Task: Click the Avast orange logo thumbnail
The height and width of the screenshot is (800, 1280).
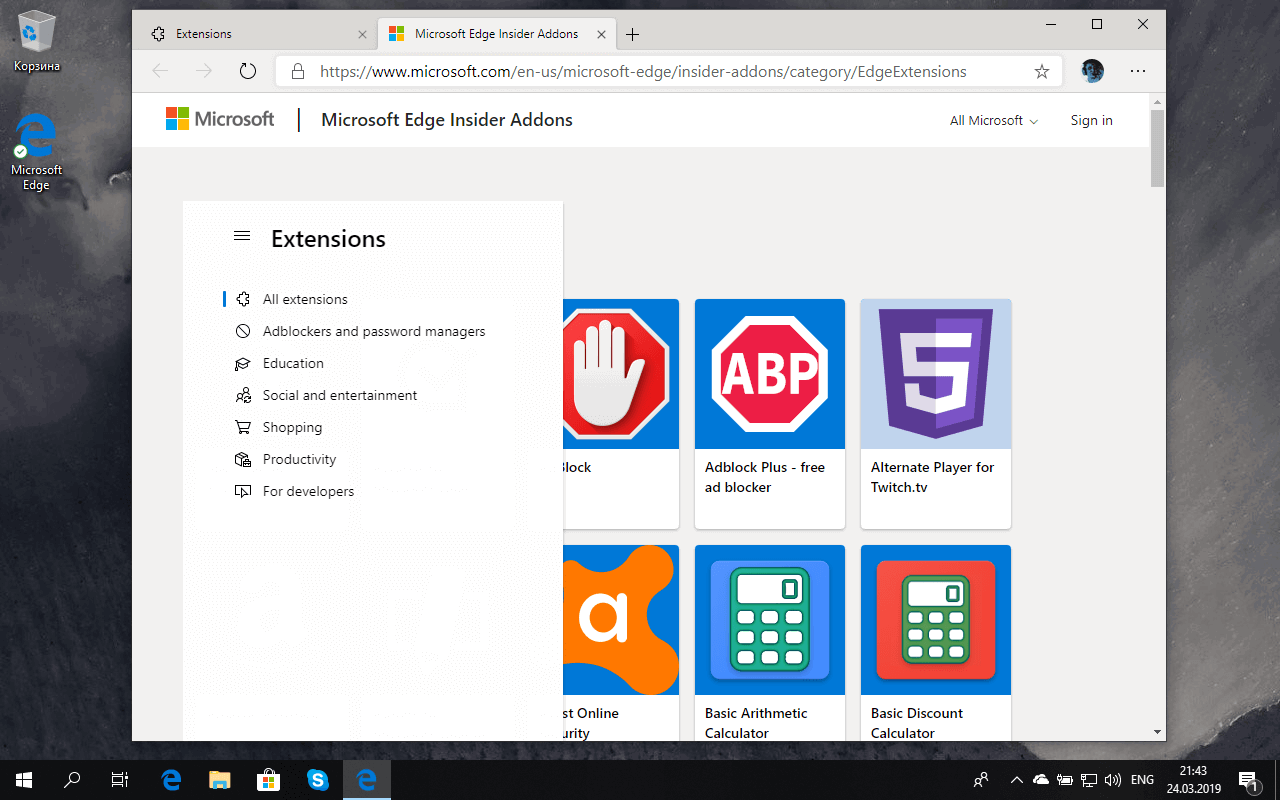Action: [621, 620]
